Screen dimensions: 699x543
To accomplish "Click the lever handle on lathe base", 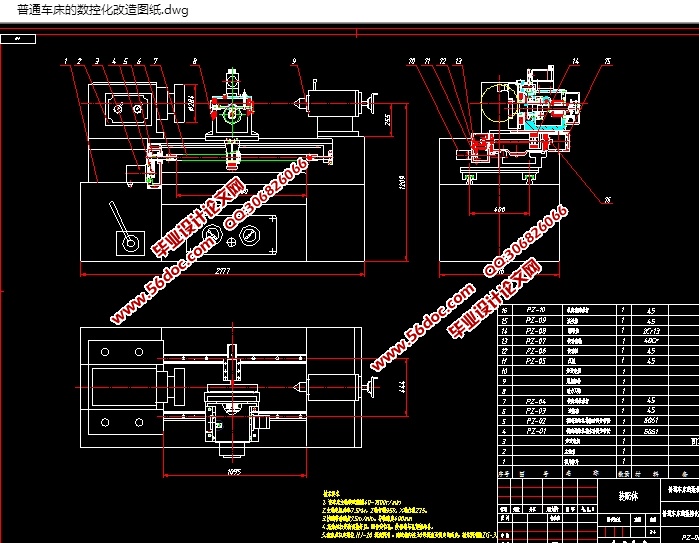I will click(117, 220).
